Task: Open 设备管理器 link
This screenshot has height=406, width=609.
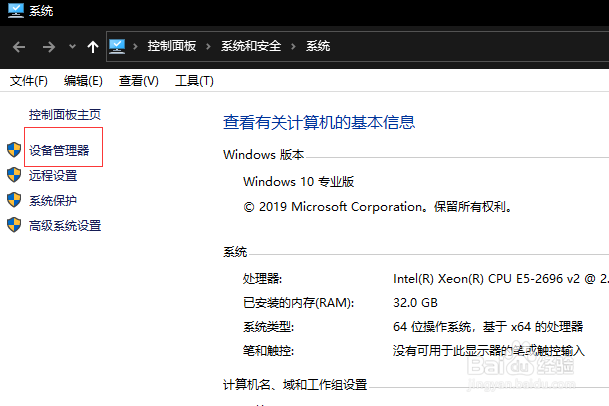Action: point(59,150)
